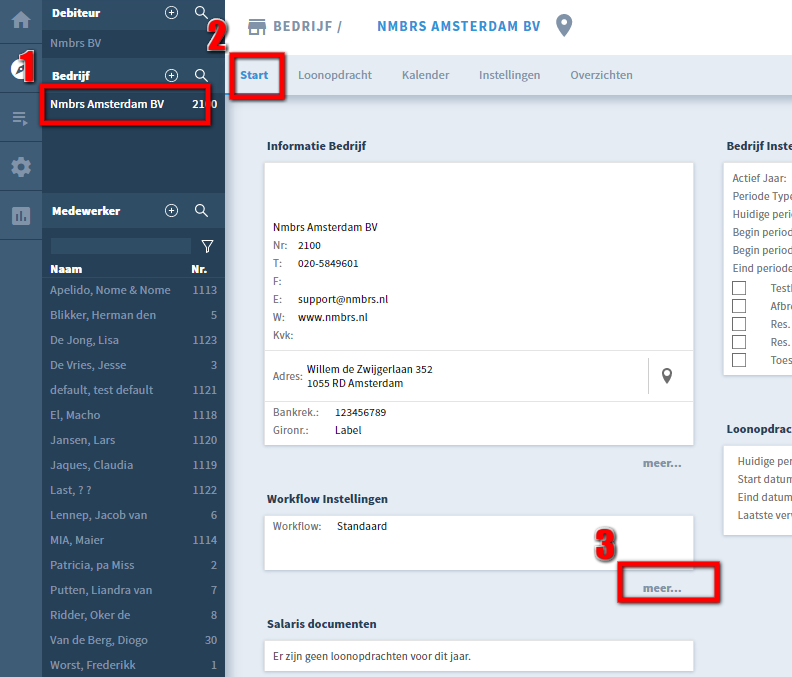Open the list/queue icon in left sidebar
This screenshot has width=792, height=677.
21,118
